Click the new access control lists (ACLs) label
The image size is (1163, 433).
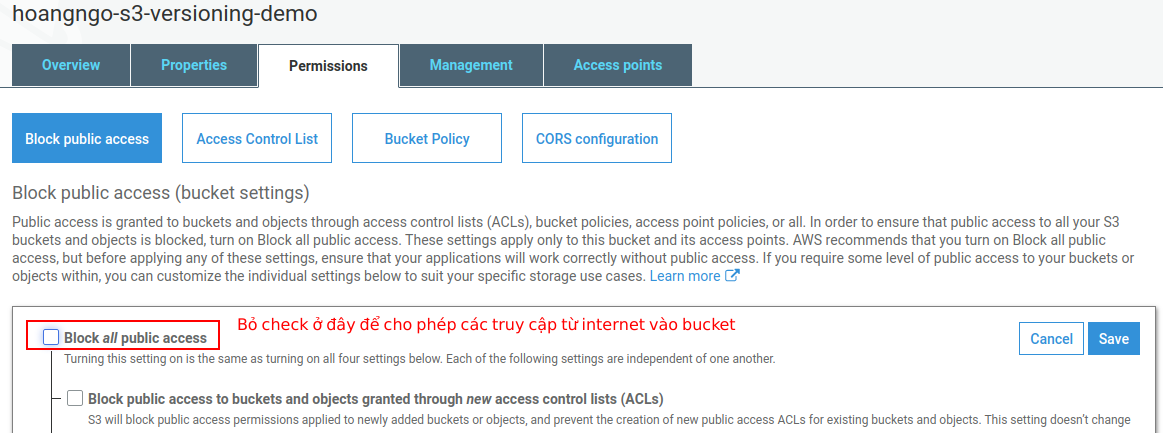(376, 399)
